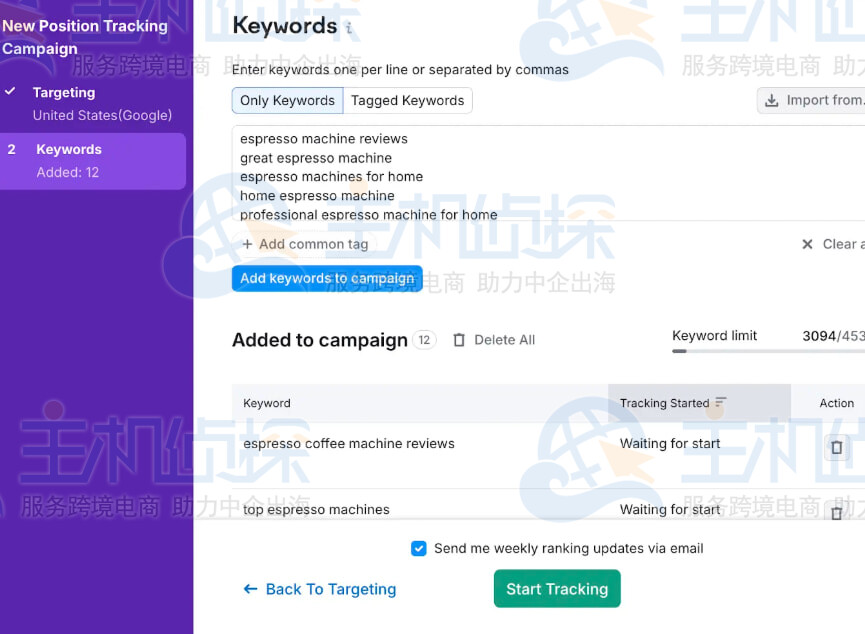This screenshot has height=634, width=865.
Task: Sort by the Keyword column header
Action: 267,403
